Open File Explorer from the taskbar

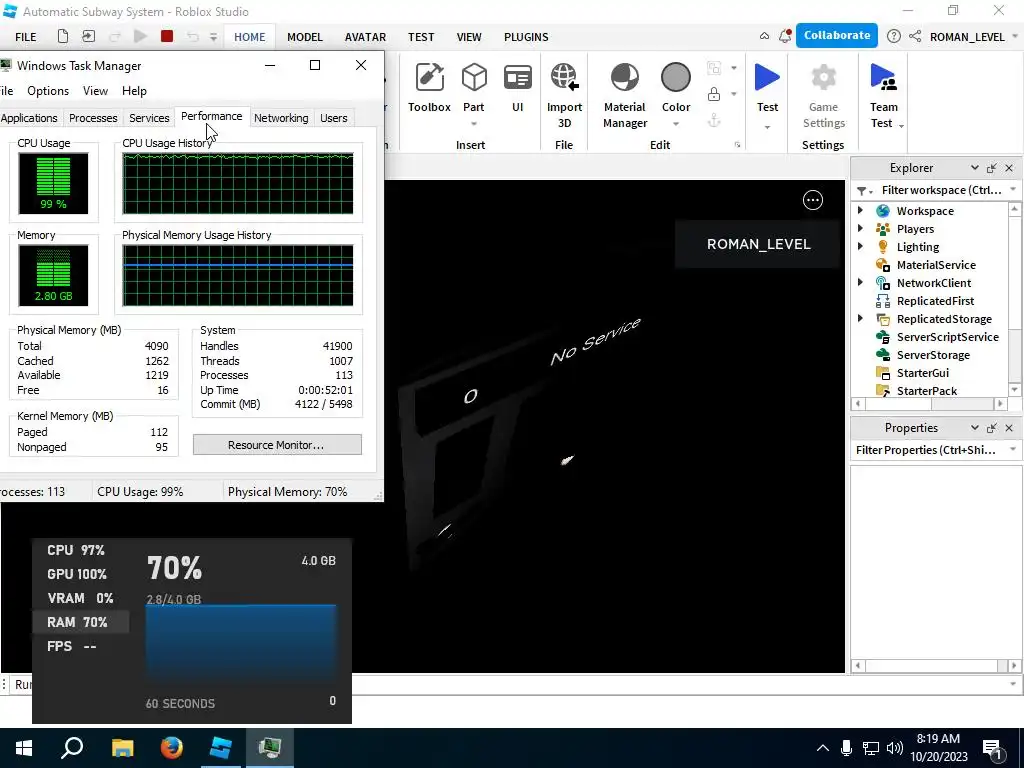(122, 747)
